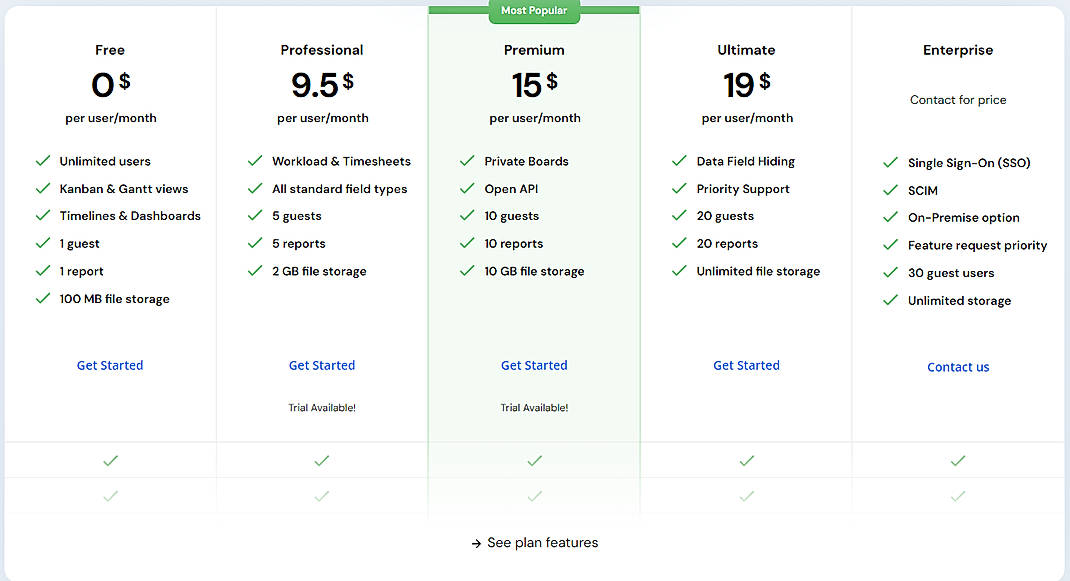Screen dimensions: 1070x581
Task: Click the checkmark next to Unlimited file storage
Action: point(679,271)
